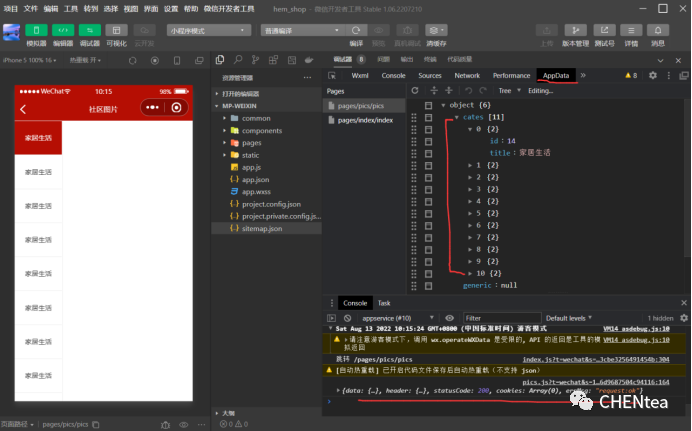Toggle checkbox beside the cates [11] row
Screen dimensions: 692x431
[428, 117]
